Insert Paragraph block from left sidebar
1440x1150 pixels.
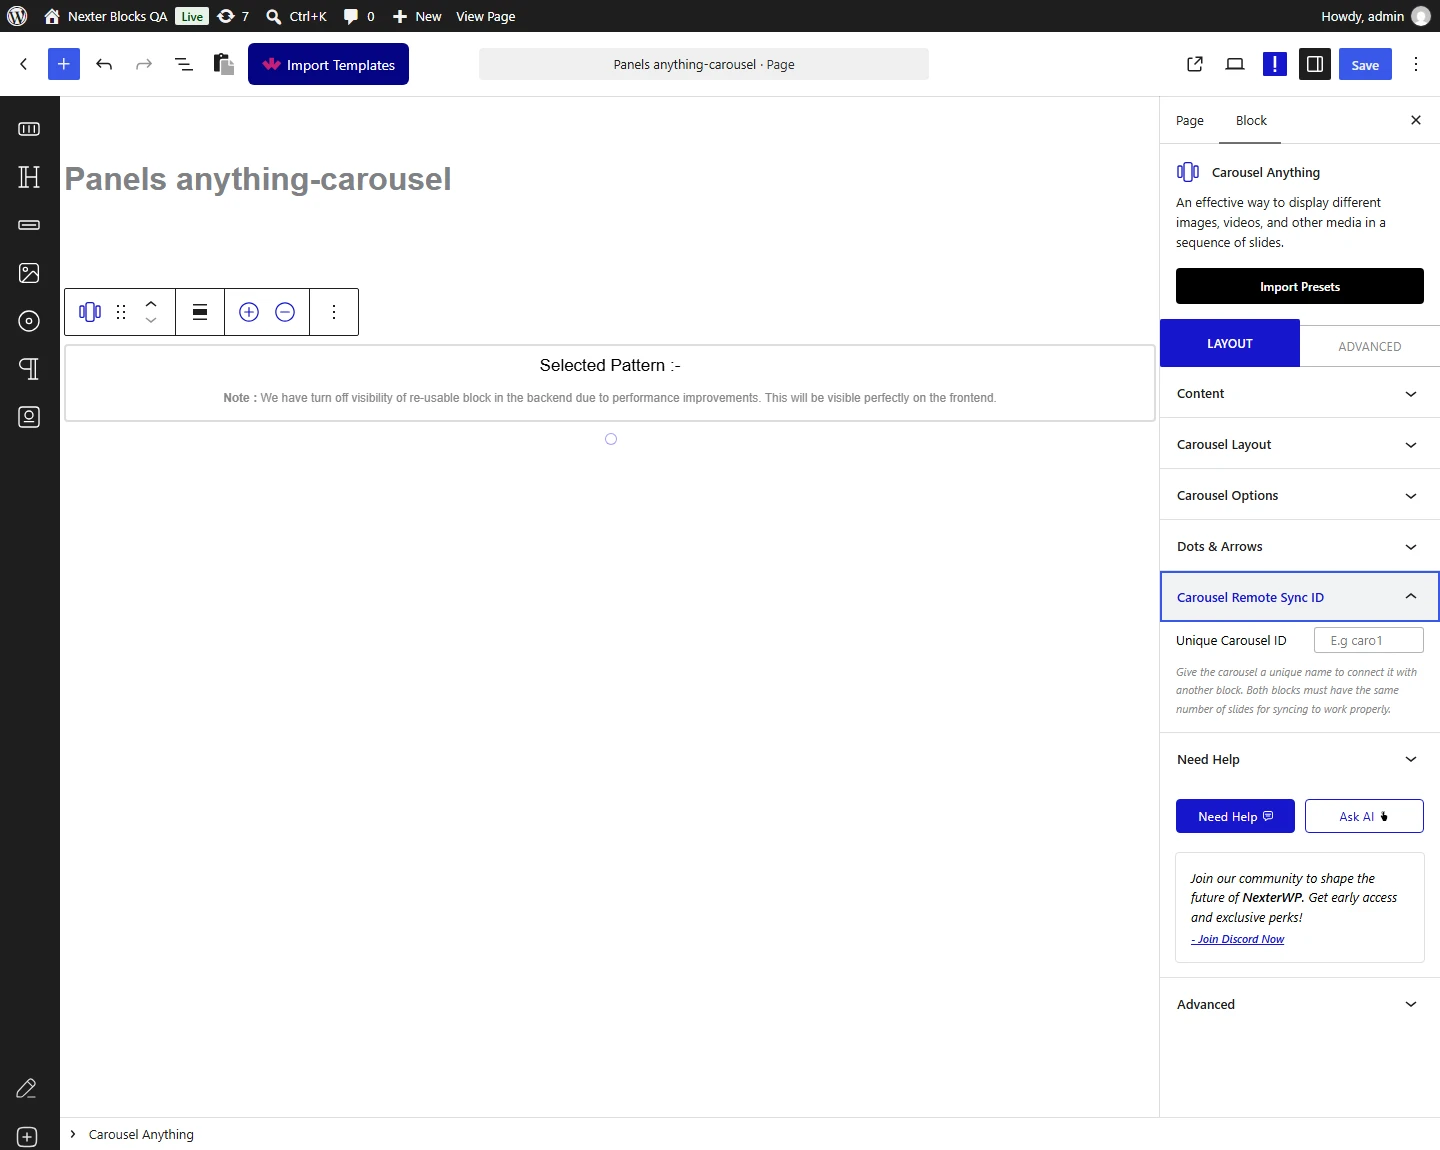[29, 369]
